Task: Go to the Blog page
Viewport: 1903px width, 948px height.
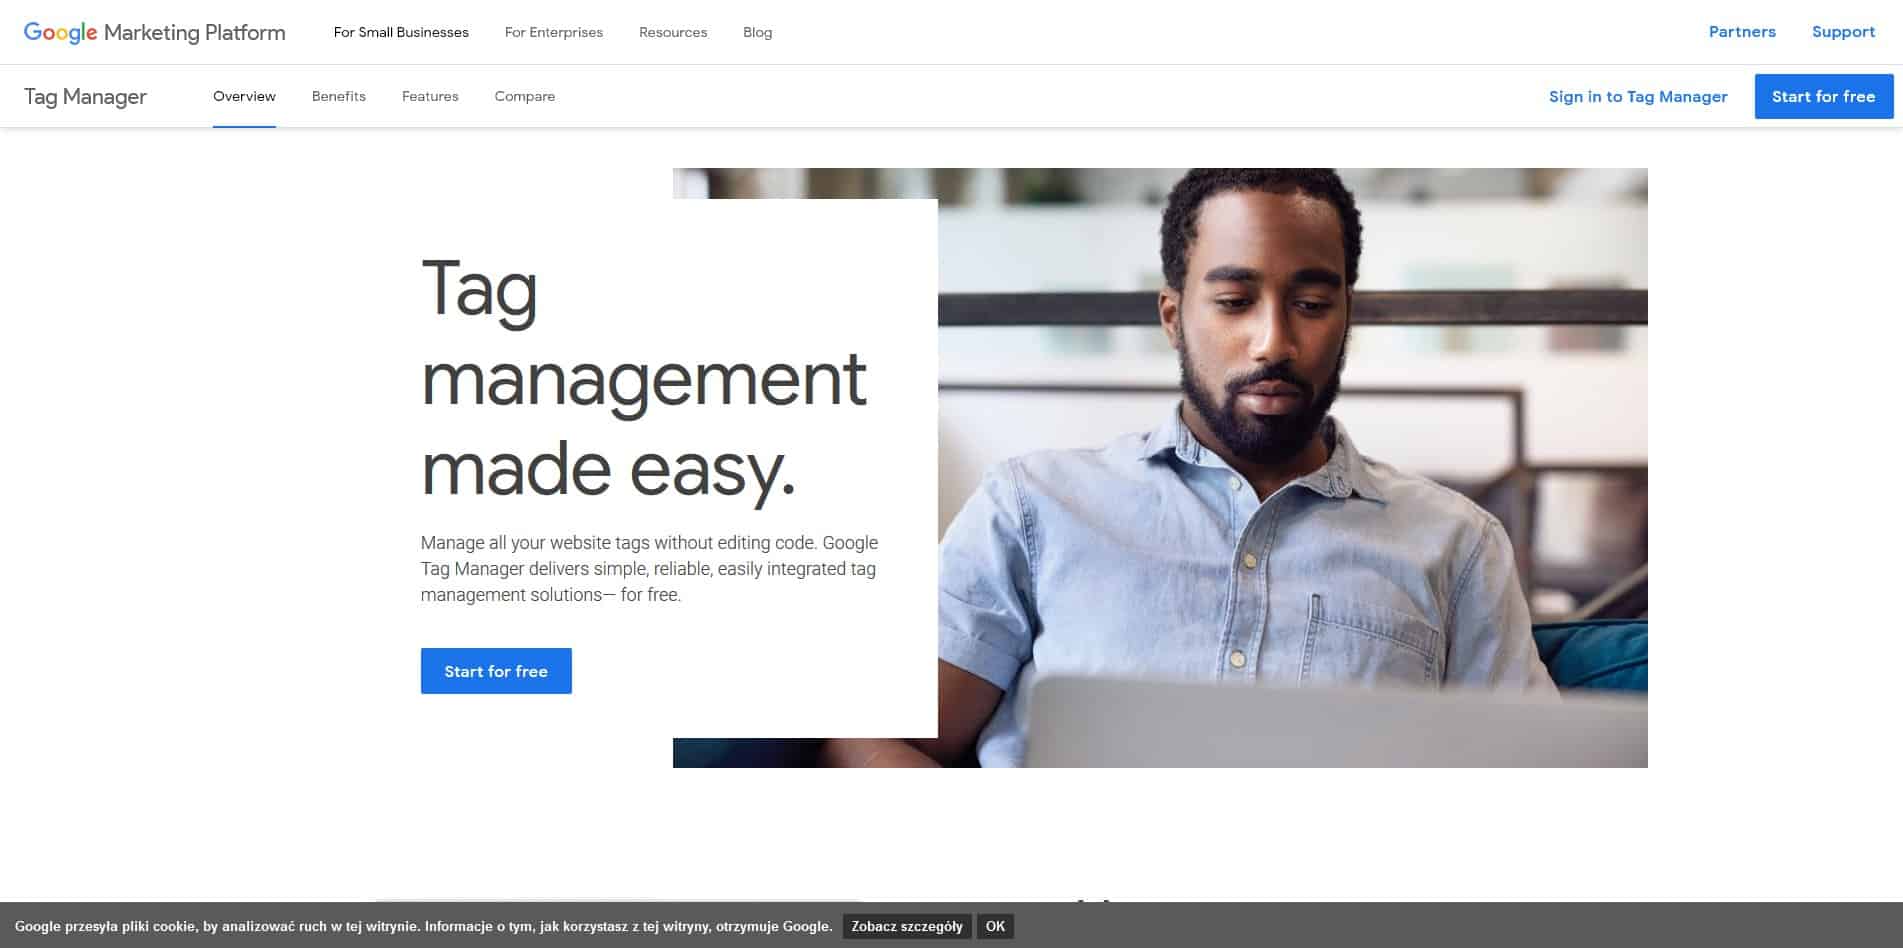Action: [757, 32]
